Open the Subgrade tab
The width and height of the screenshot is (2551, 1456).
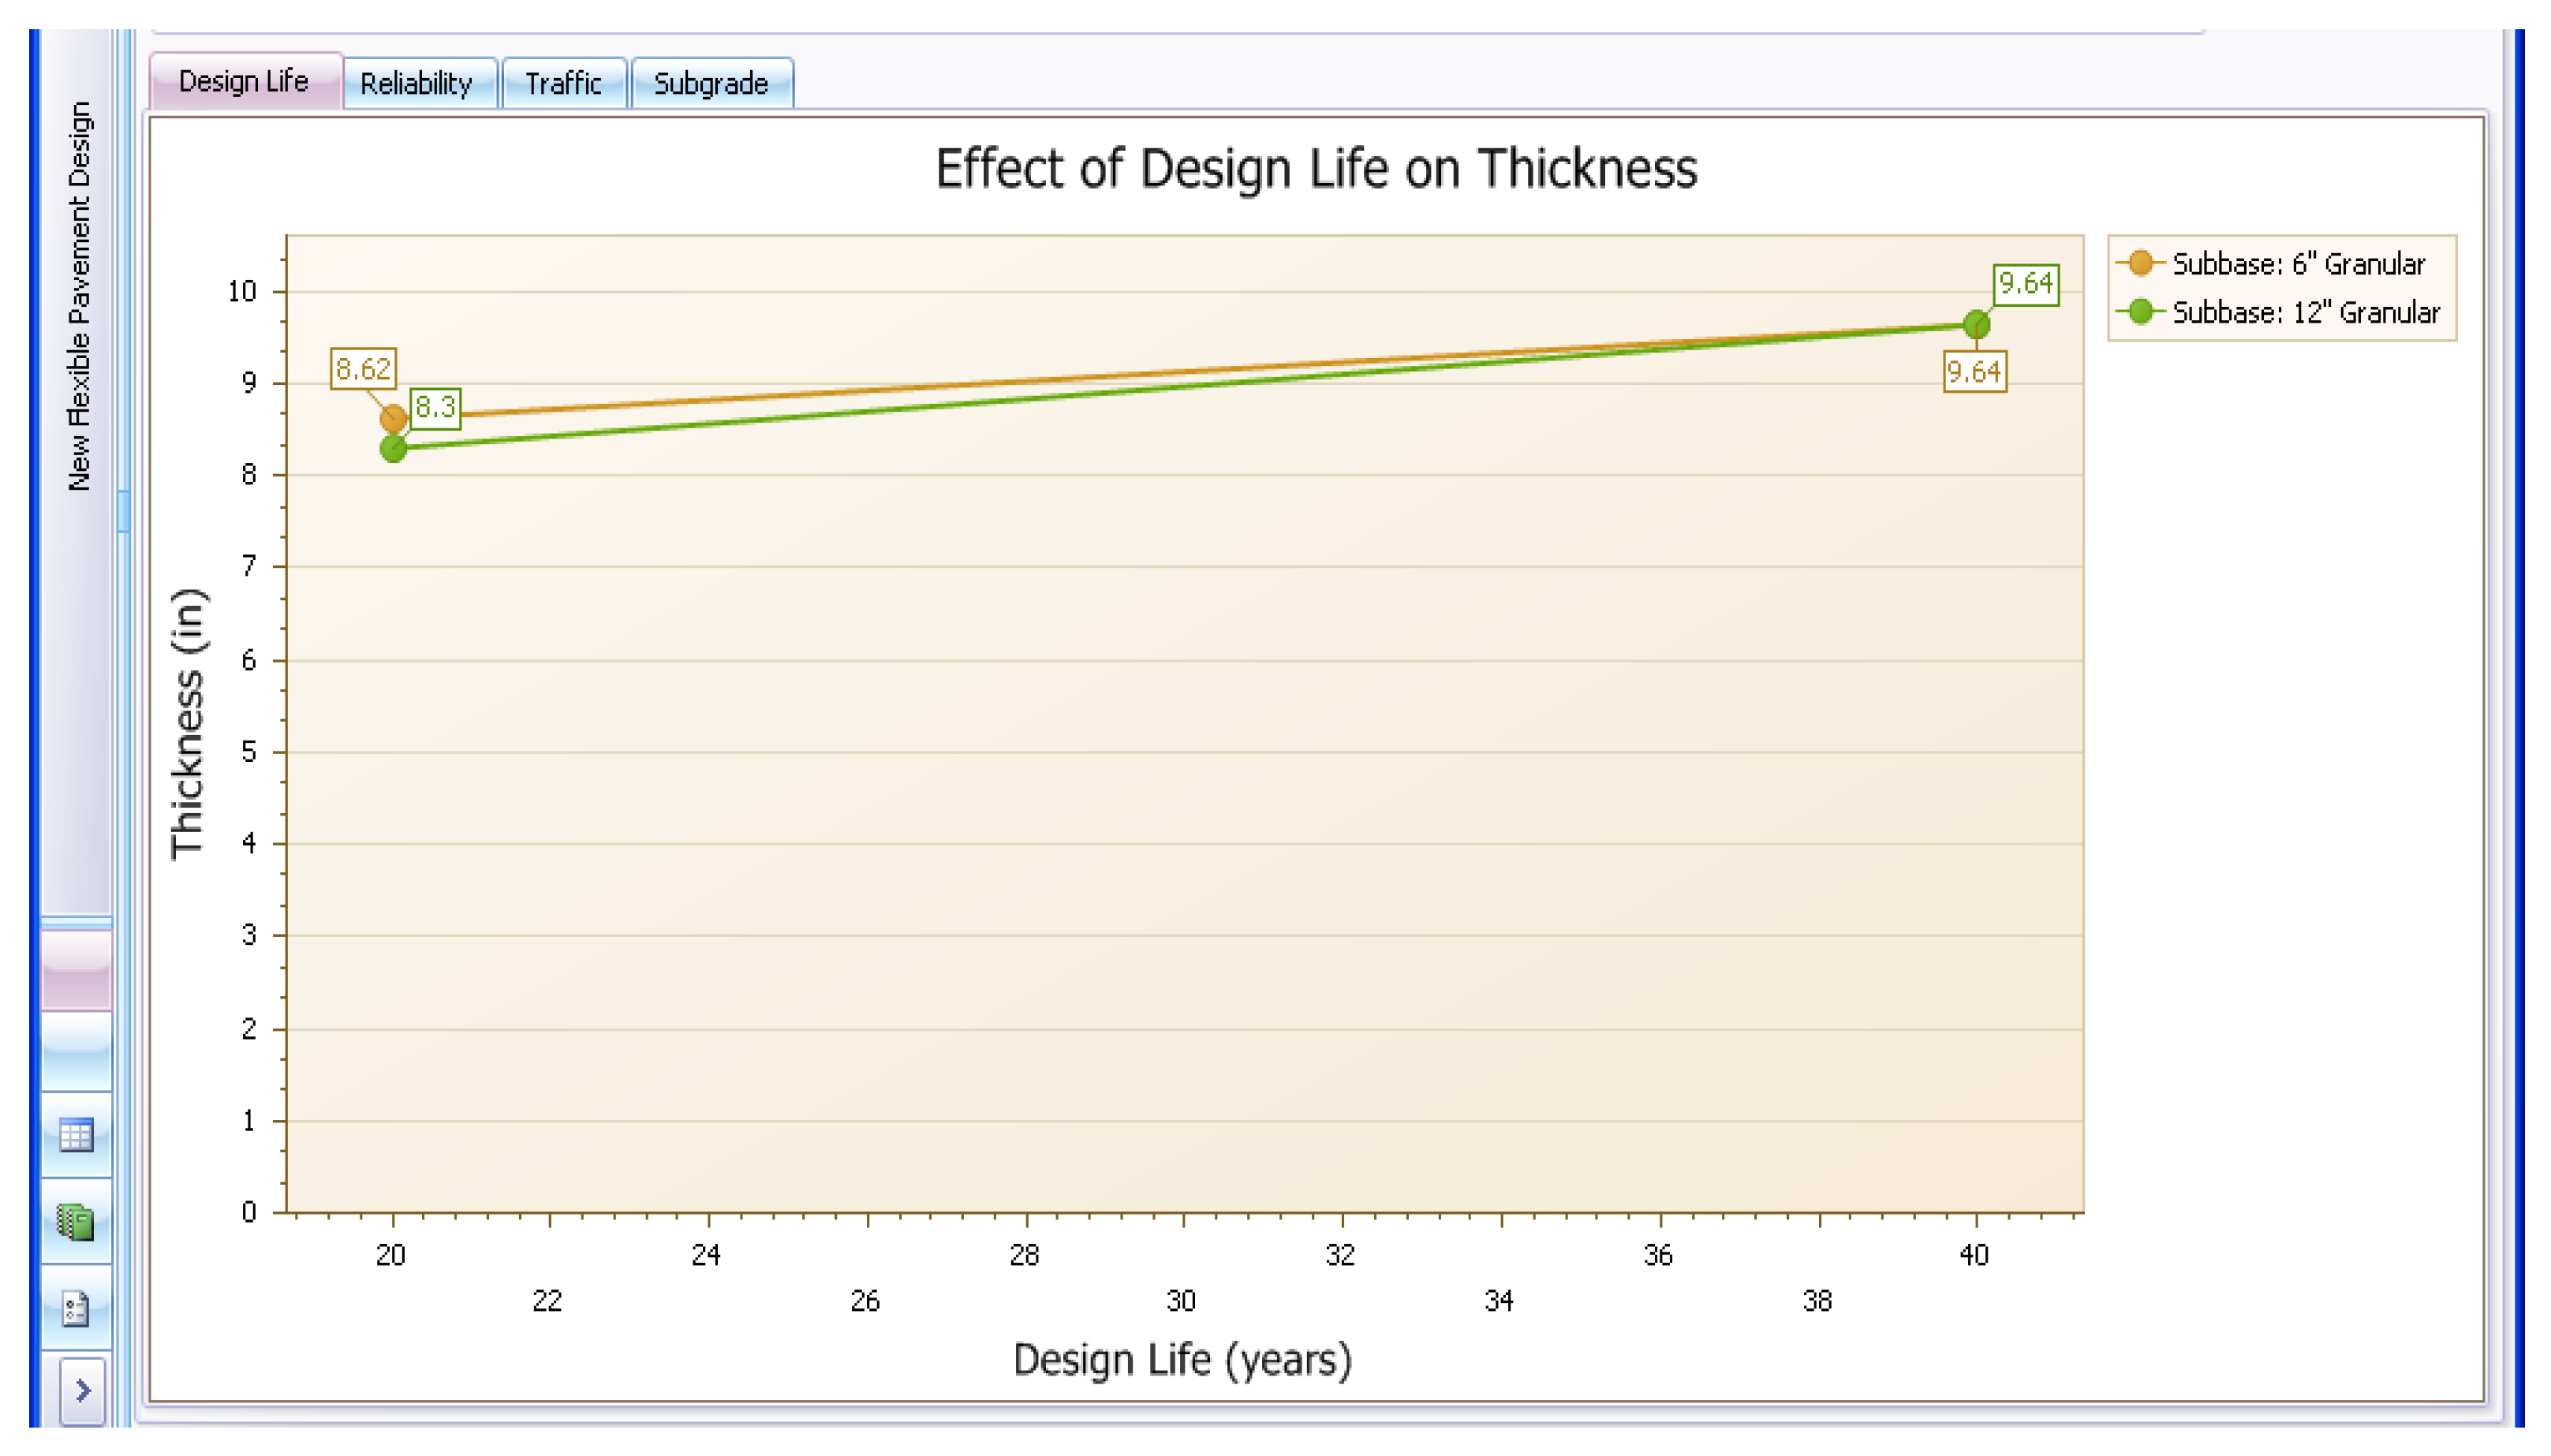click(x=711, y=84)
